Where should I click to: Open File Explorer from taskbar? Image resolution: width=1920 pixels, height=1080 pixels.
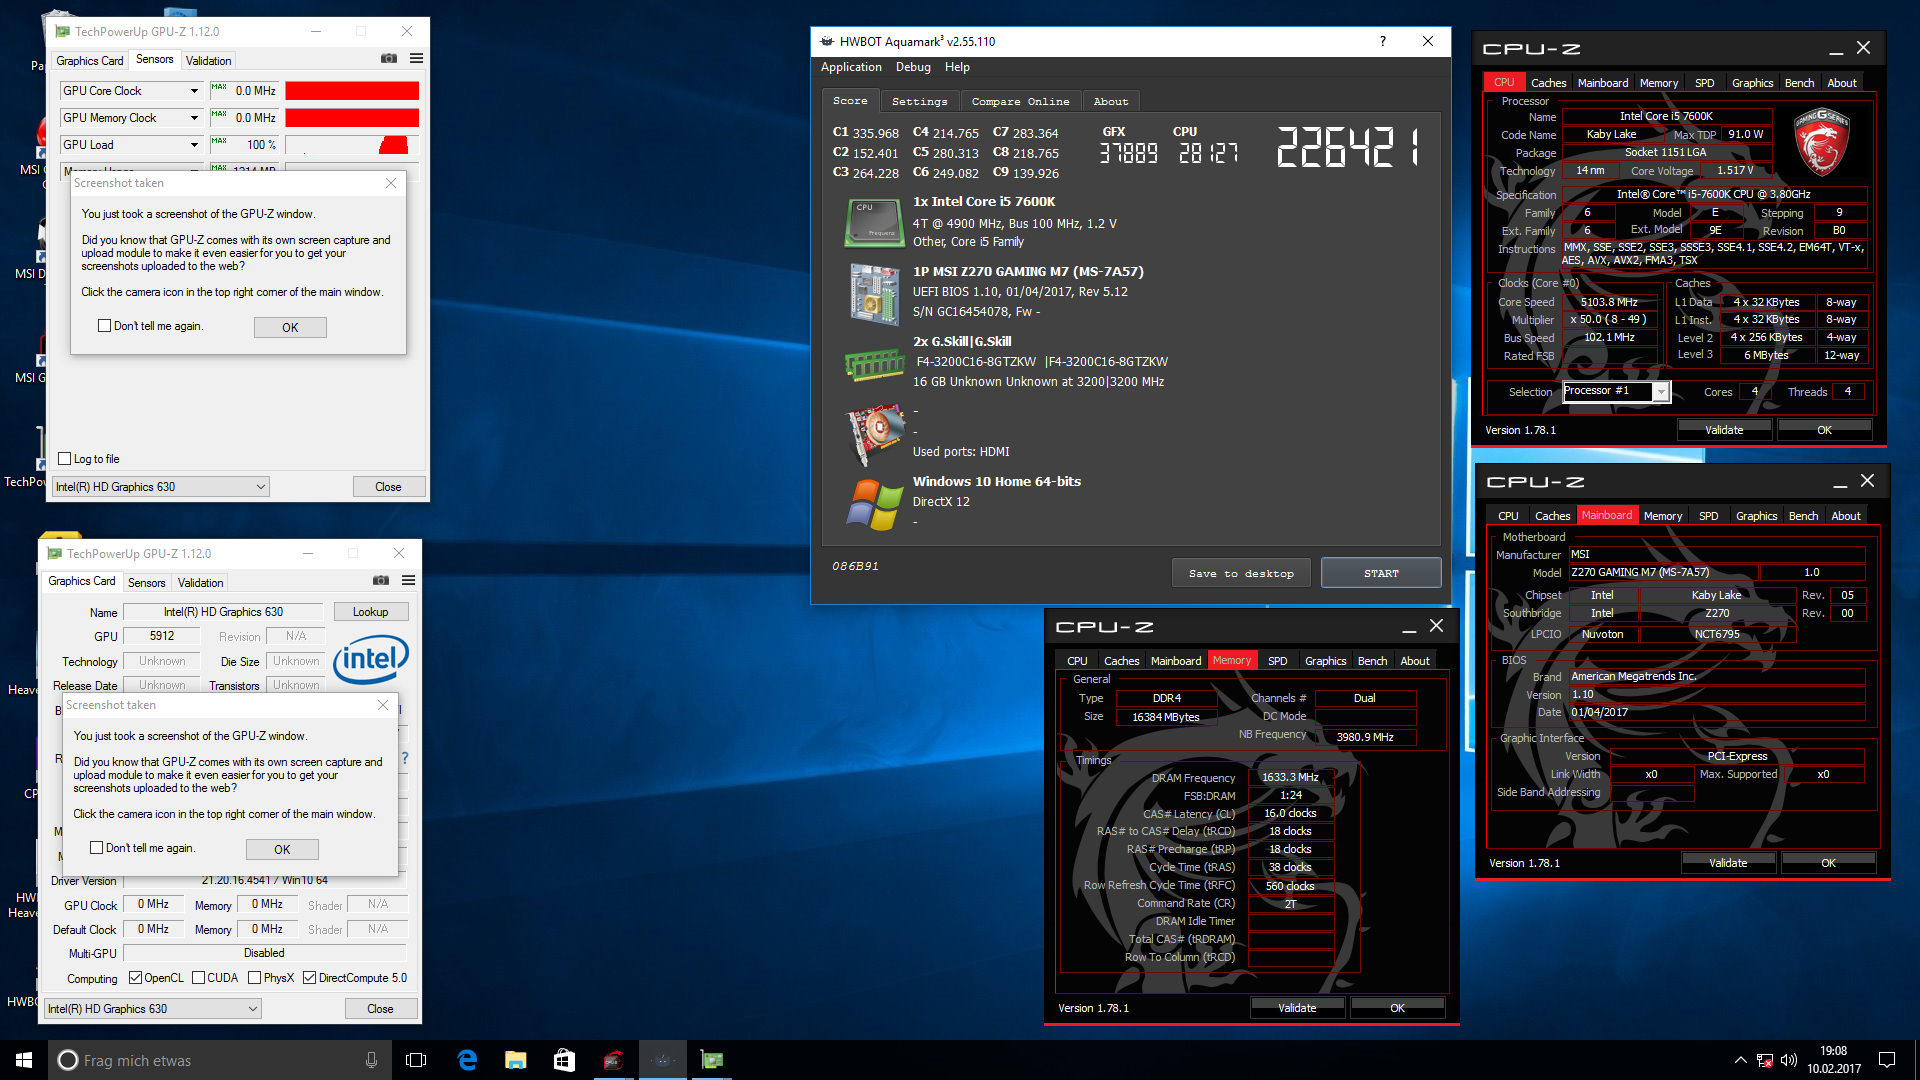pyautogui.click(x=516, y=1060)
